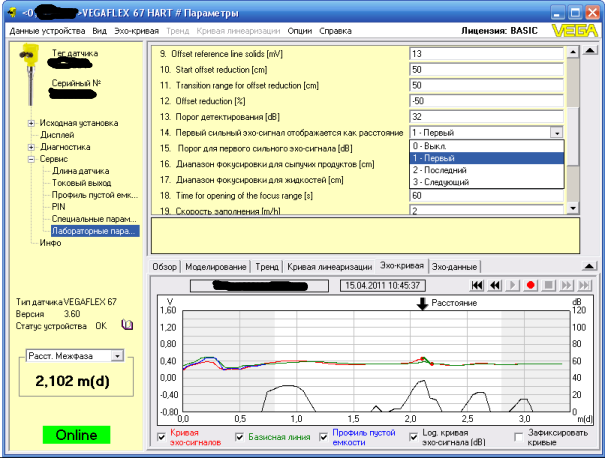Collapse the Сервис tree node

31,159
